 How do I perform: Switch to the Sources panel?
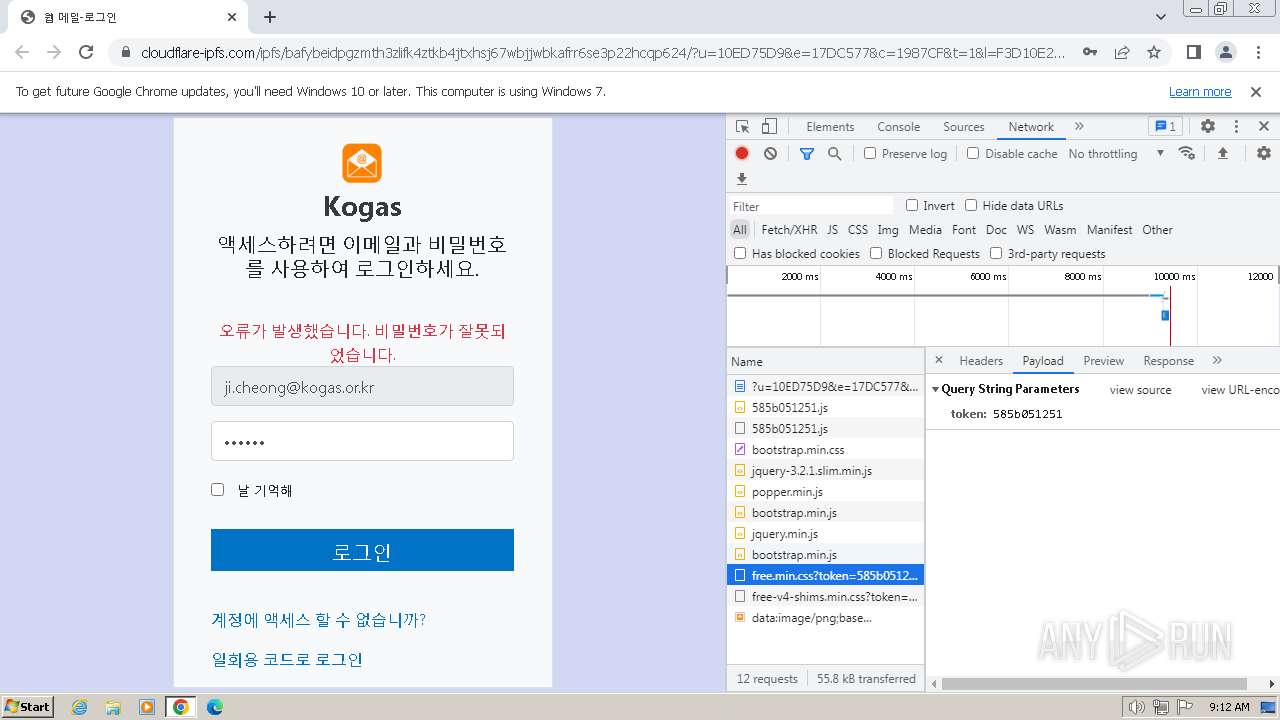(964, 127)
